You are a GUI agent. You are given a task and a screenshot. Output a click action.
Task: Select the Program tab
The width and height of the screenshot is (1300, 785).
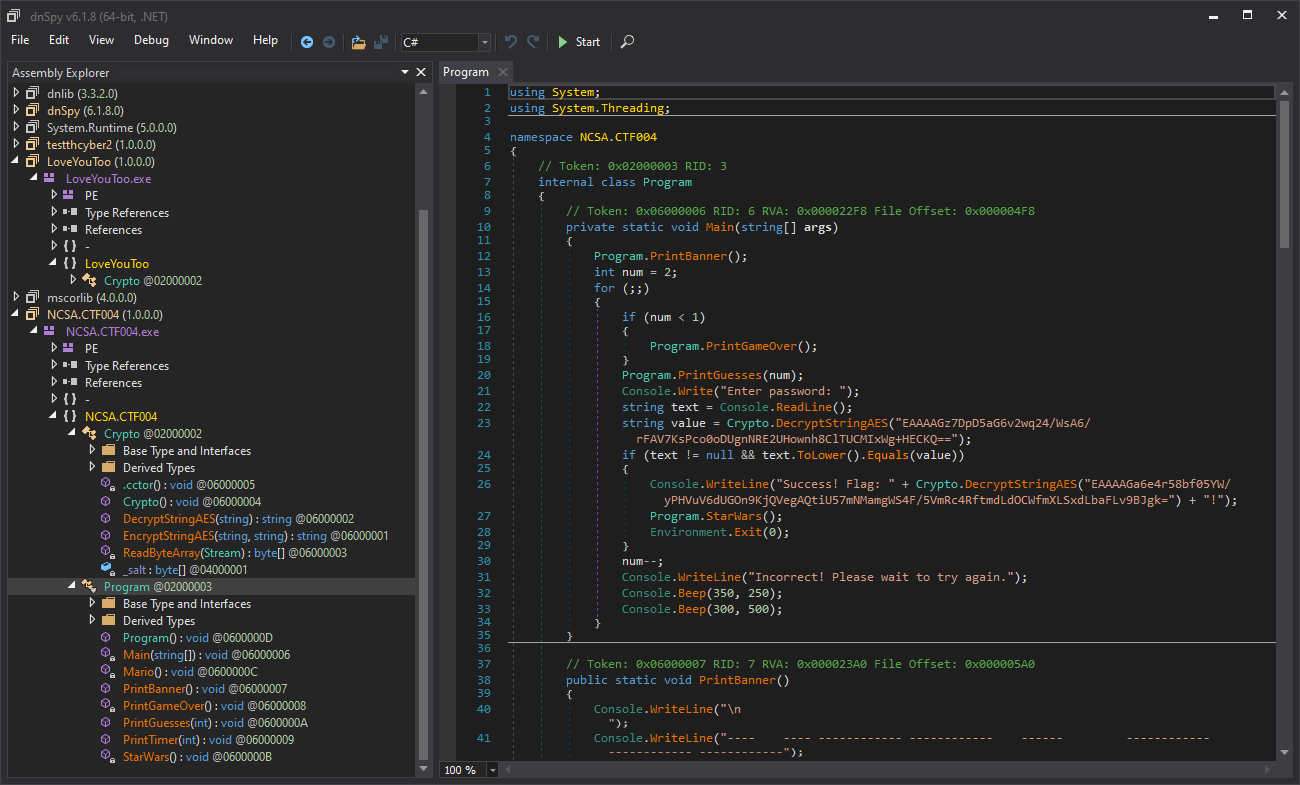point(466,72)
